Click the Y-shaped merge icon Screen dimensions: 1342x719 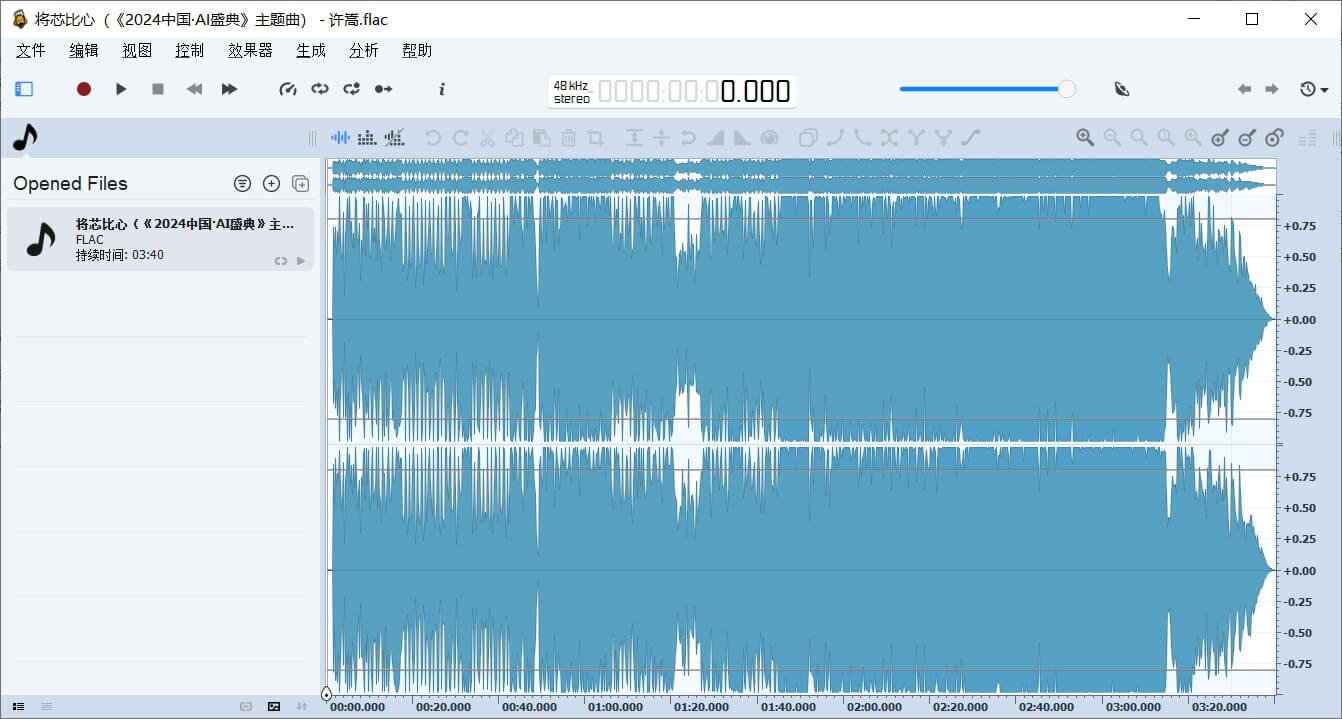[x=915, y=138]
